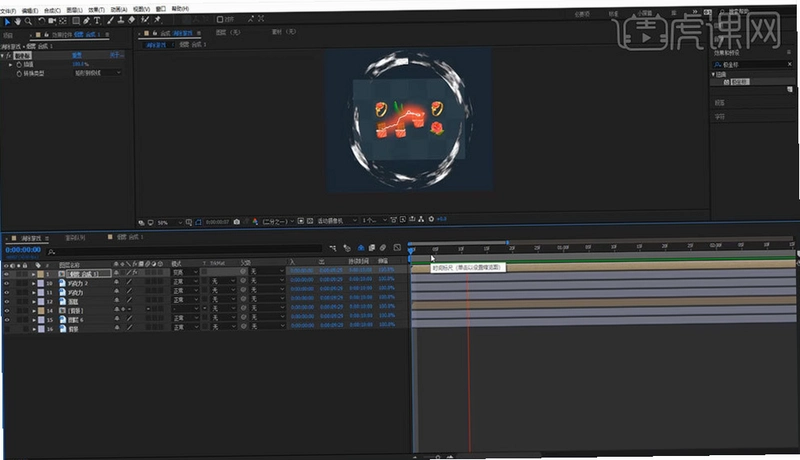Click the snapshot camera icon in viewer
The image size is (800, 460).
(x=237, y=221)
